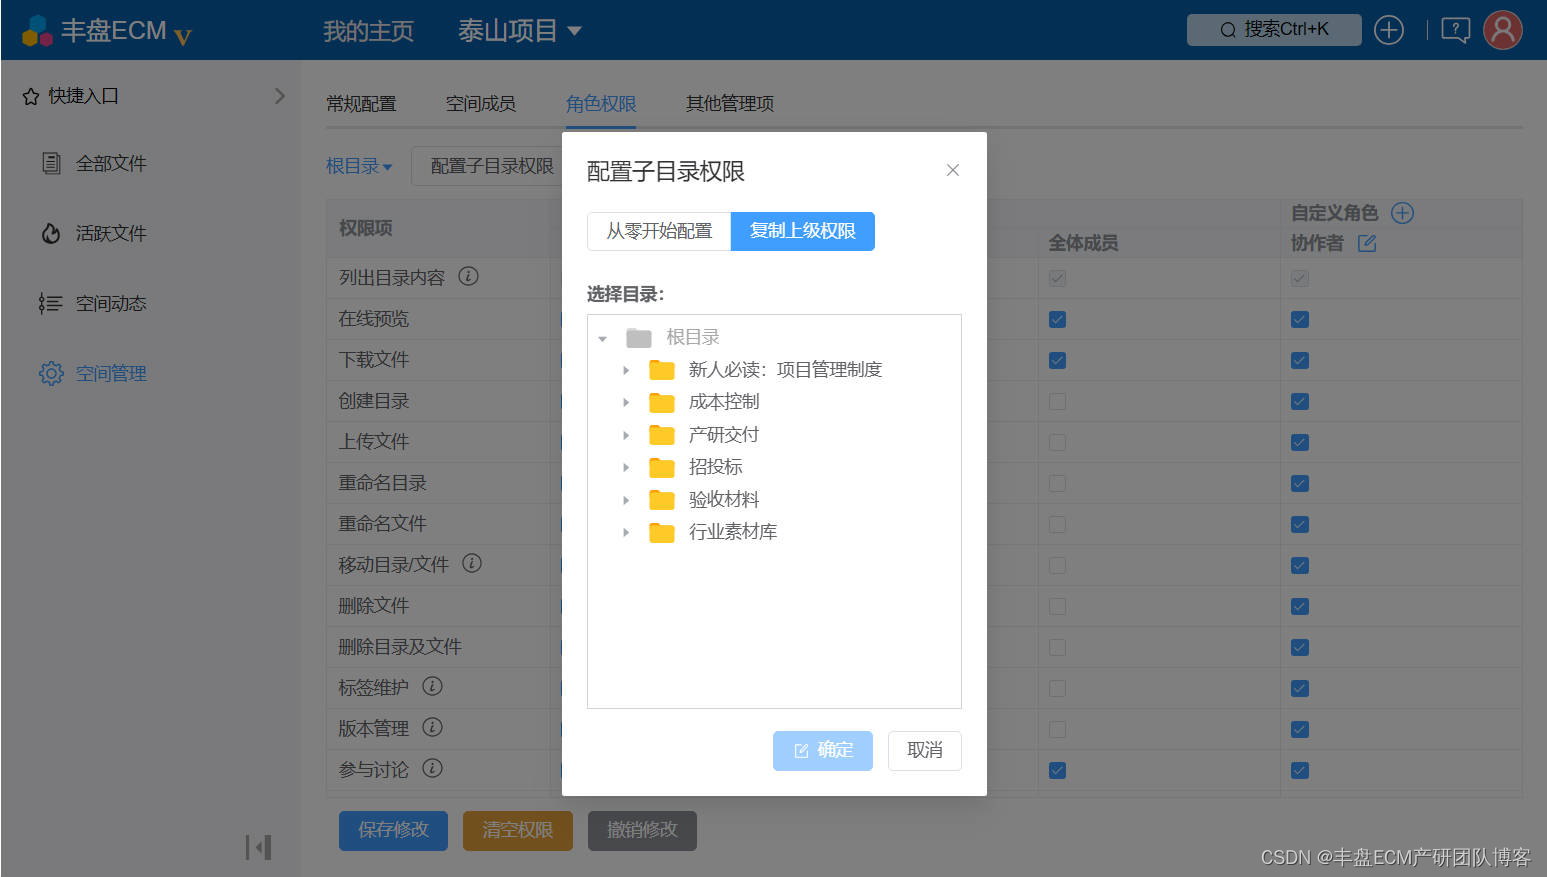Open the 泰山项目 project dropdown
This screenshot has width=1547, height=877.
[x=520, y=31]
